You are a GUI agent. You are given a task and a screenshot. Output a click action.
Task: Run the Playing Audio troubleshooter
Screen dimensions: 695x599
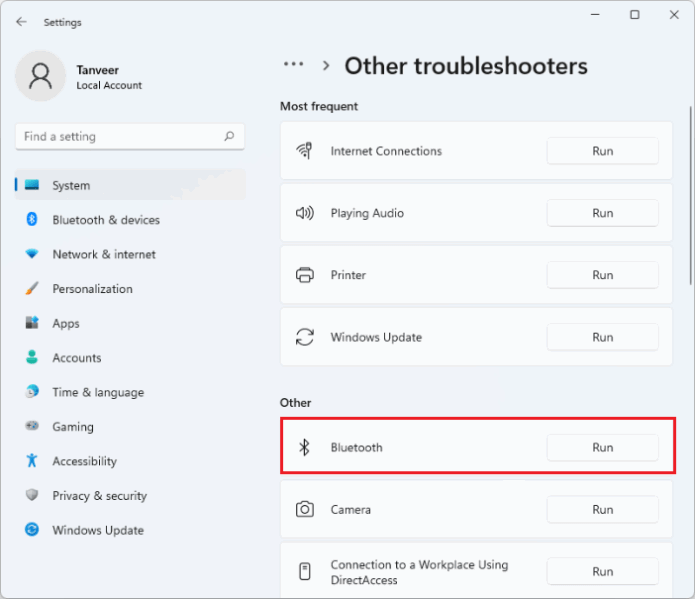[602, 213]
